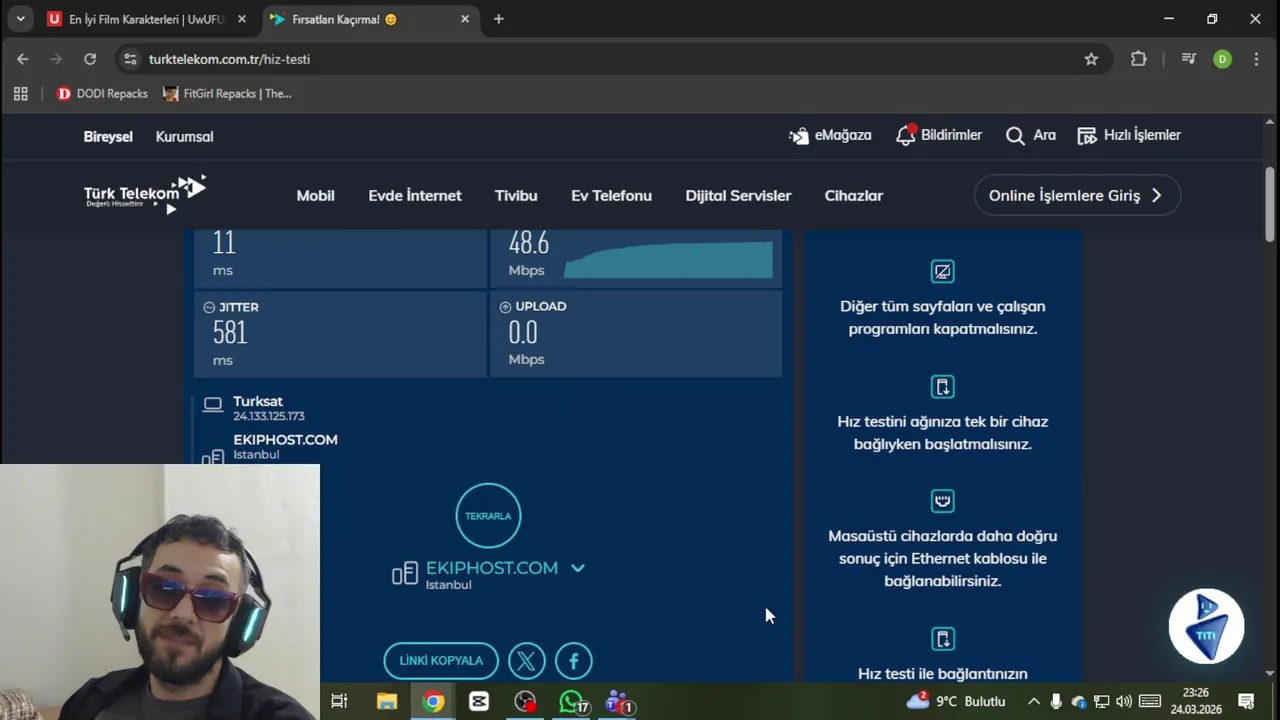Open Dijital Servisler menu
This screenshot has height=720, width=1280.
738,196
